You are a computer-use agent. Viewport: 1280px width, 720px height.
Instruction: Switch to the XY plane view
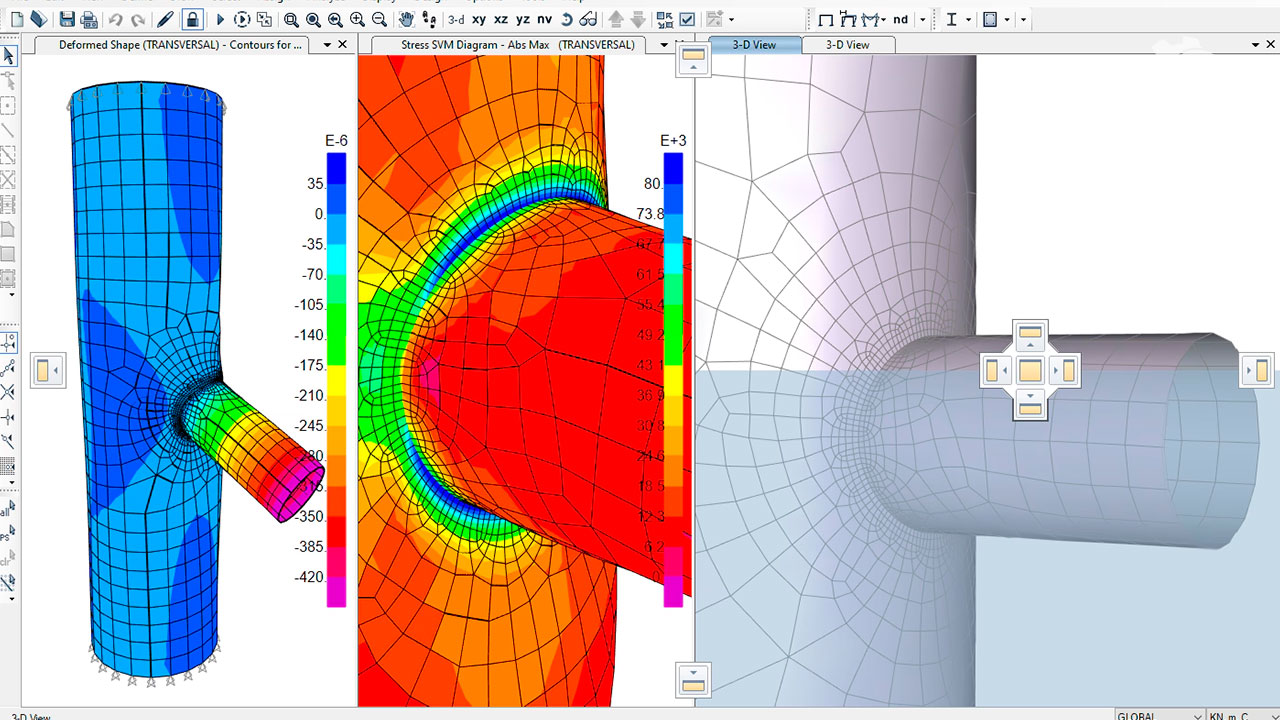[x=479, y=19]
